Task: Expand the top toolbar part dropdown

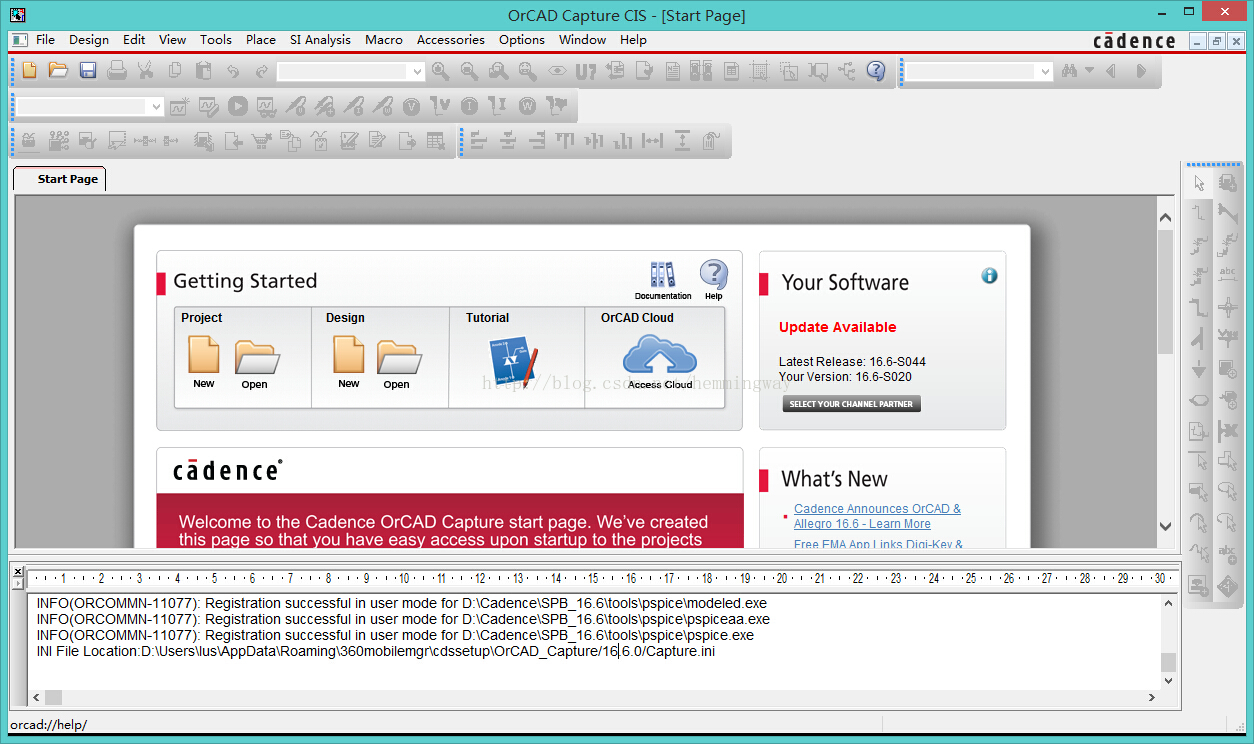Action: [417, 72]
